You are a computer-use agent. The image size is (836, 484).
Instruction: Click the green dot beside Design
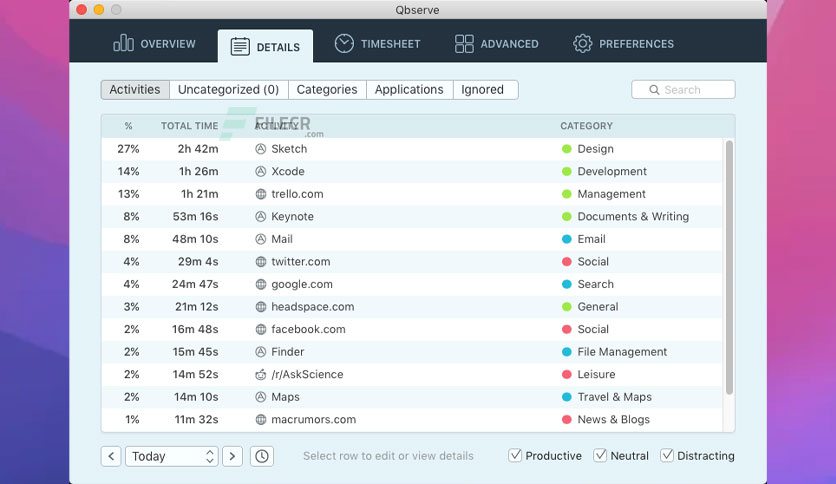567,149
